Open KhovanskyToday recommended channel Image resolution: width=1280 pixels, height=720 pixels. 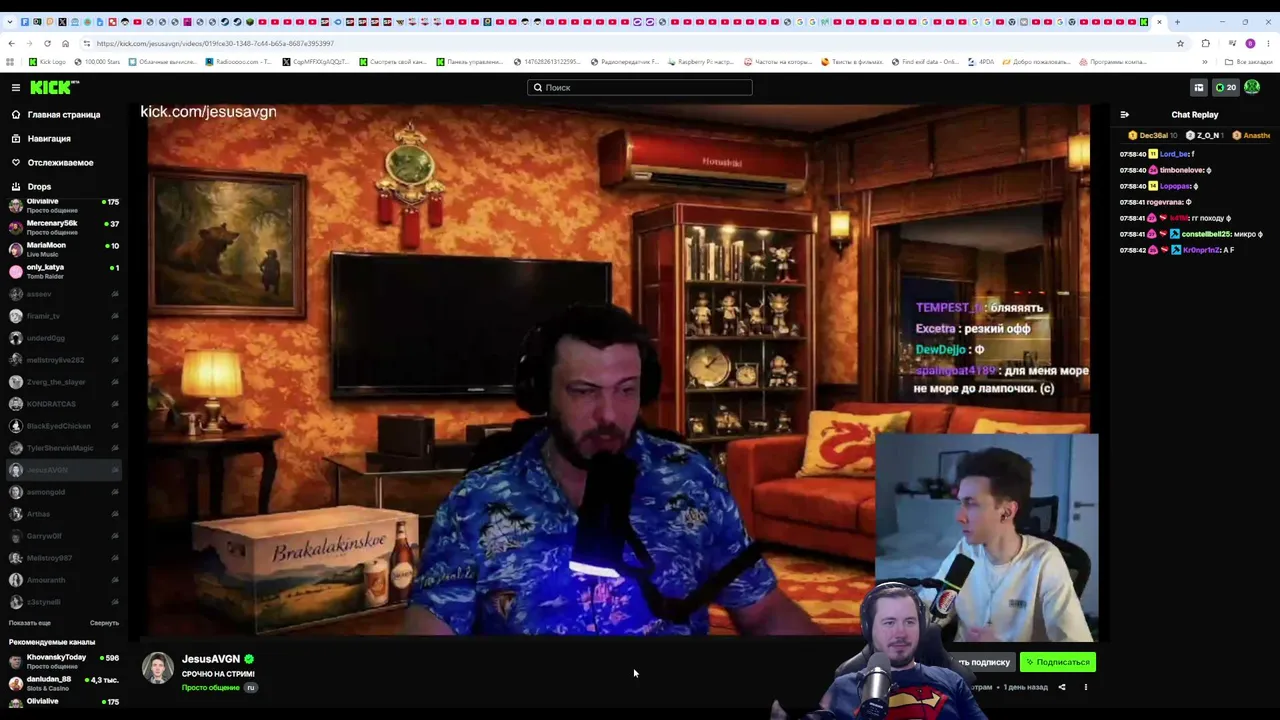pyautogui.click(x=64, y=661)
